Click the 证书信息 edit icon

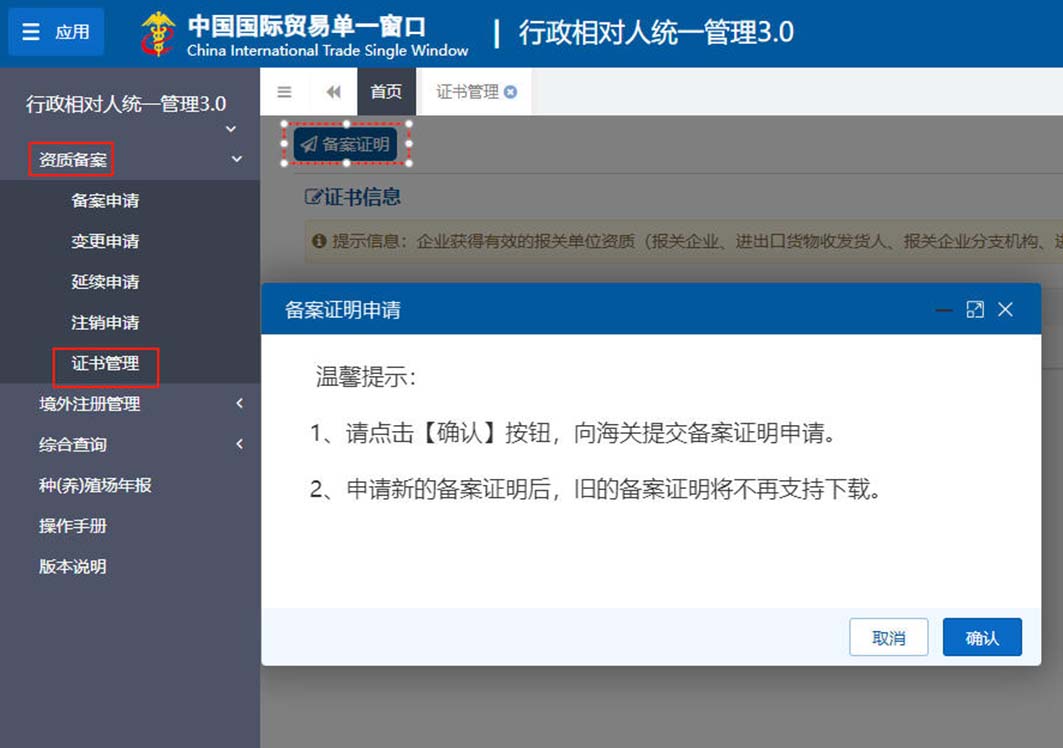(313, 197)
